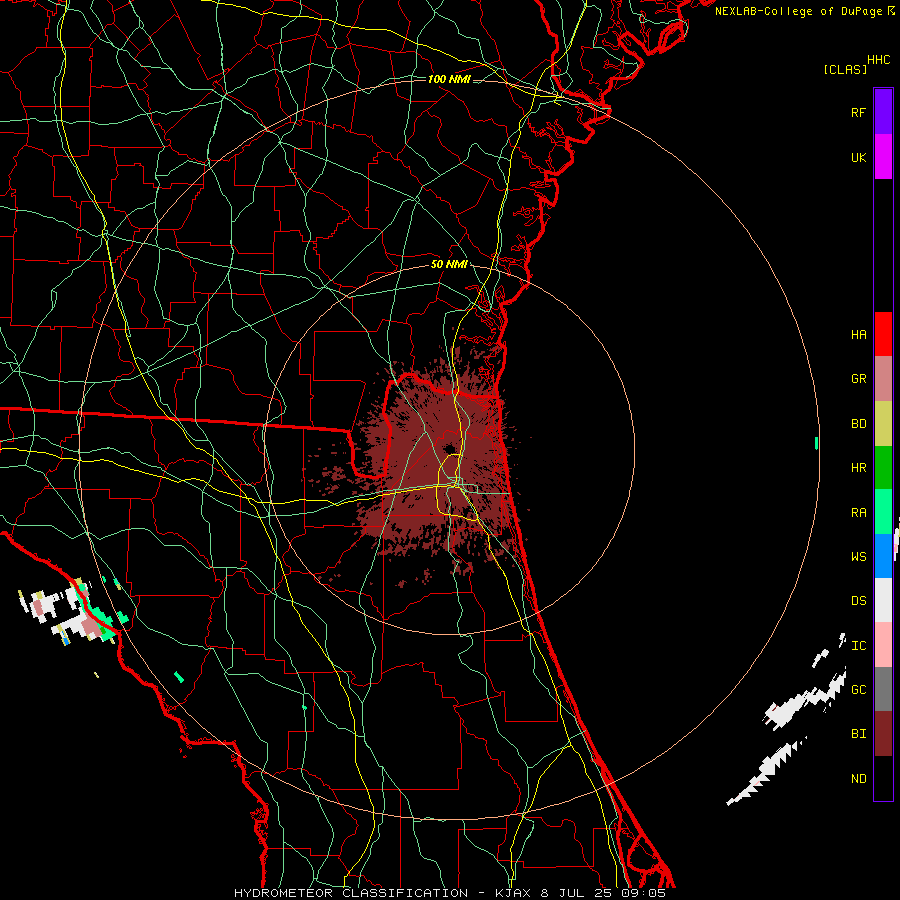Click the "HR" legend label
Viewport: 900px width, 900px height.
[858, 468]
